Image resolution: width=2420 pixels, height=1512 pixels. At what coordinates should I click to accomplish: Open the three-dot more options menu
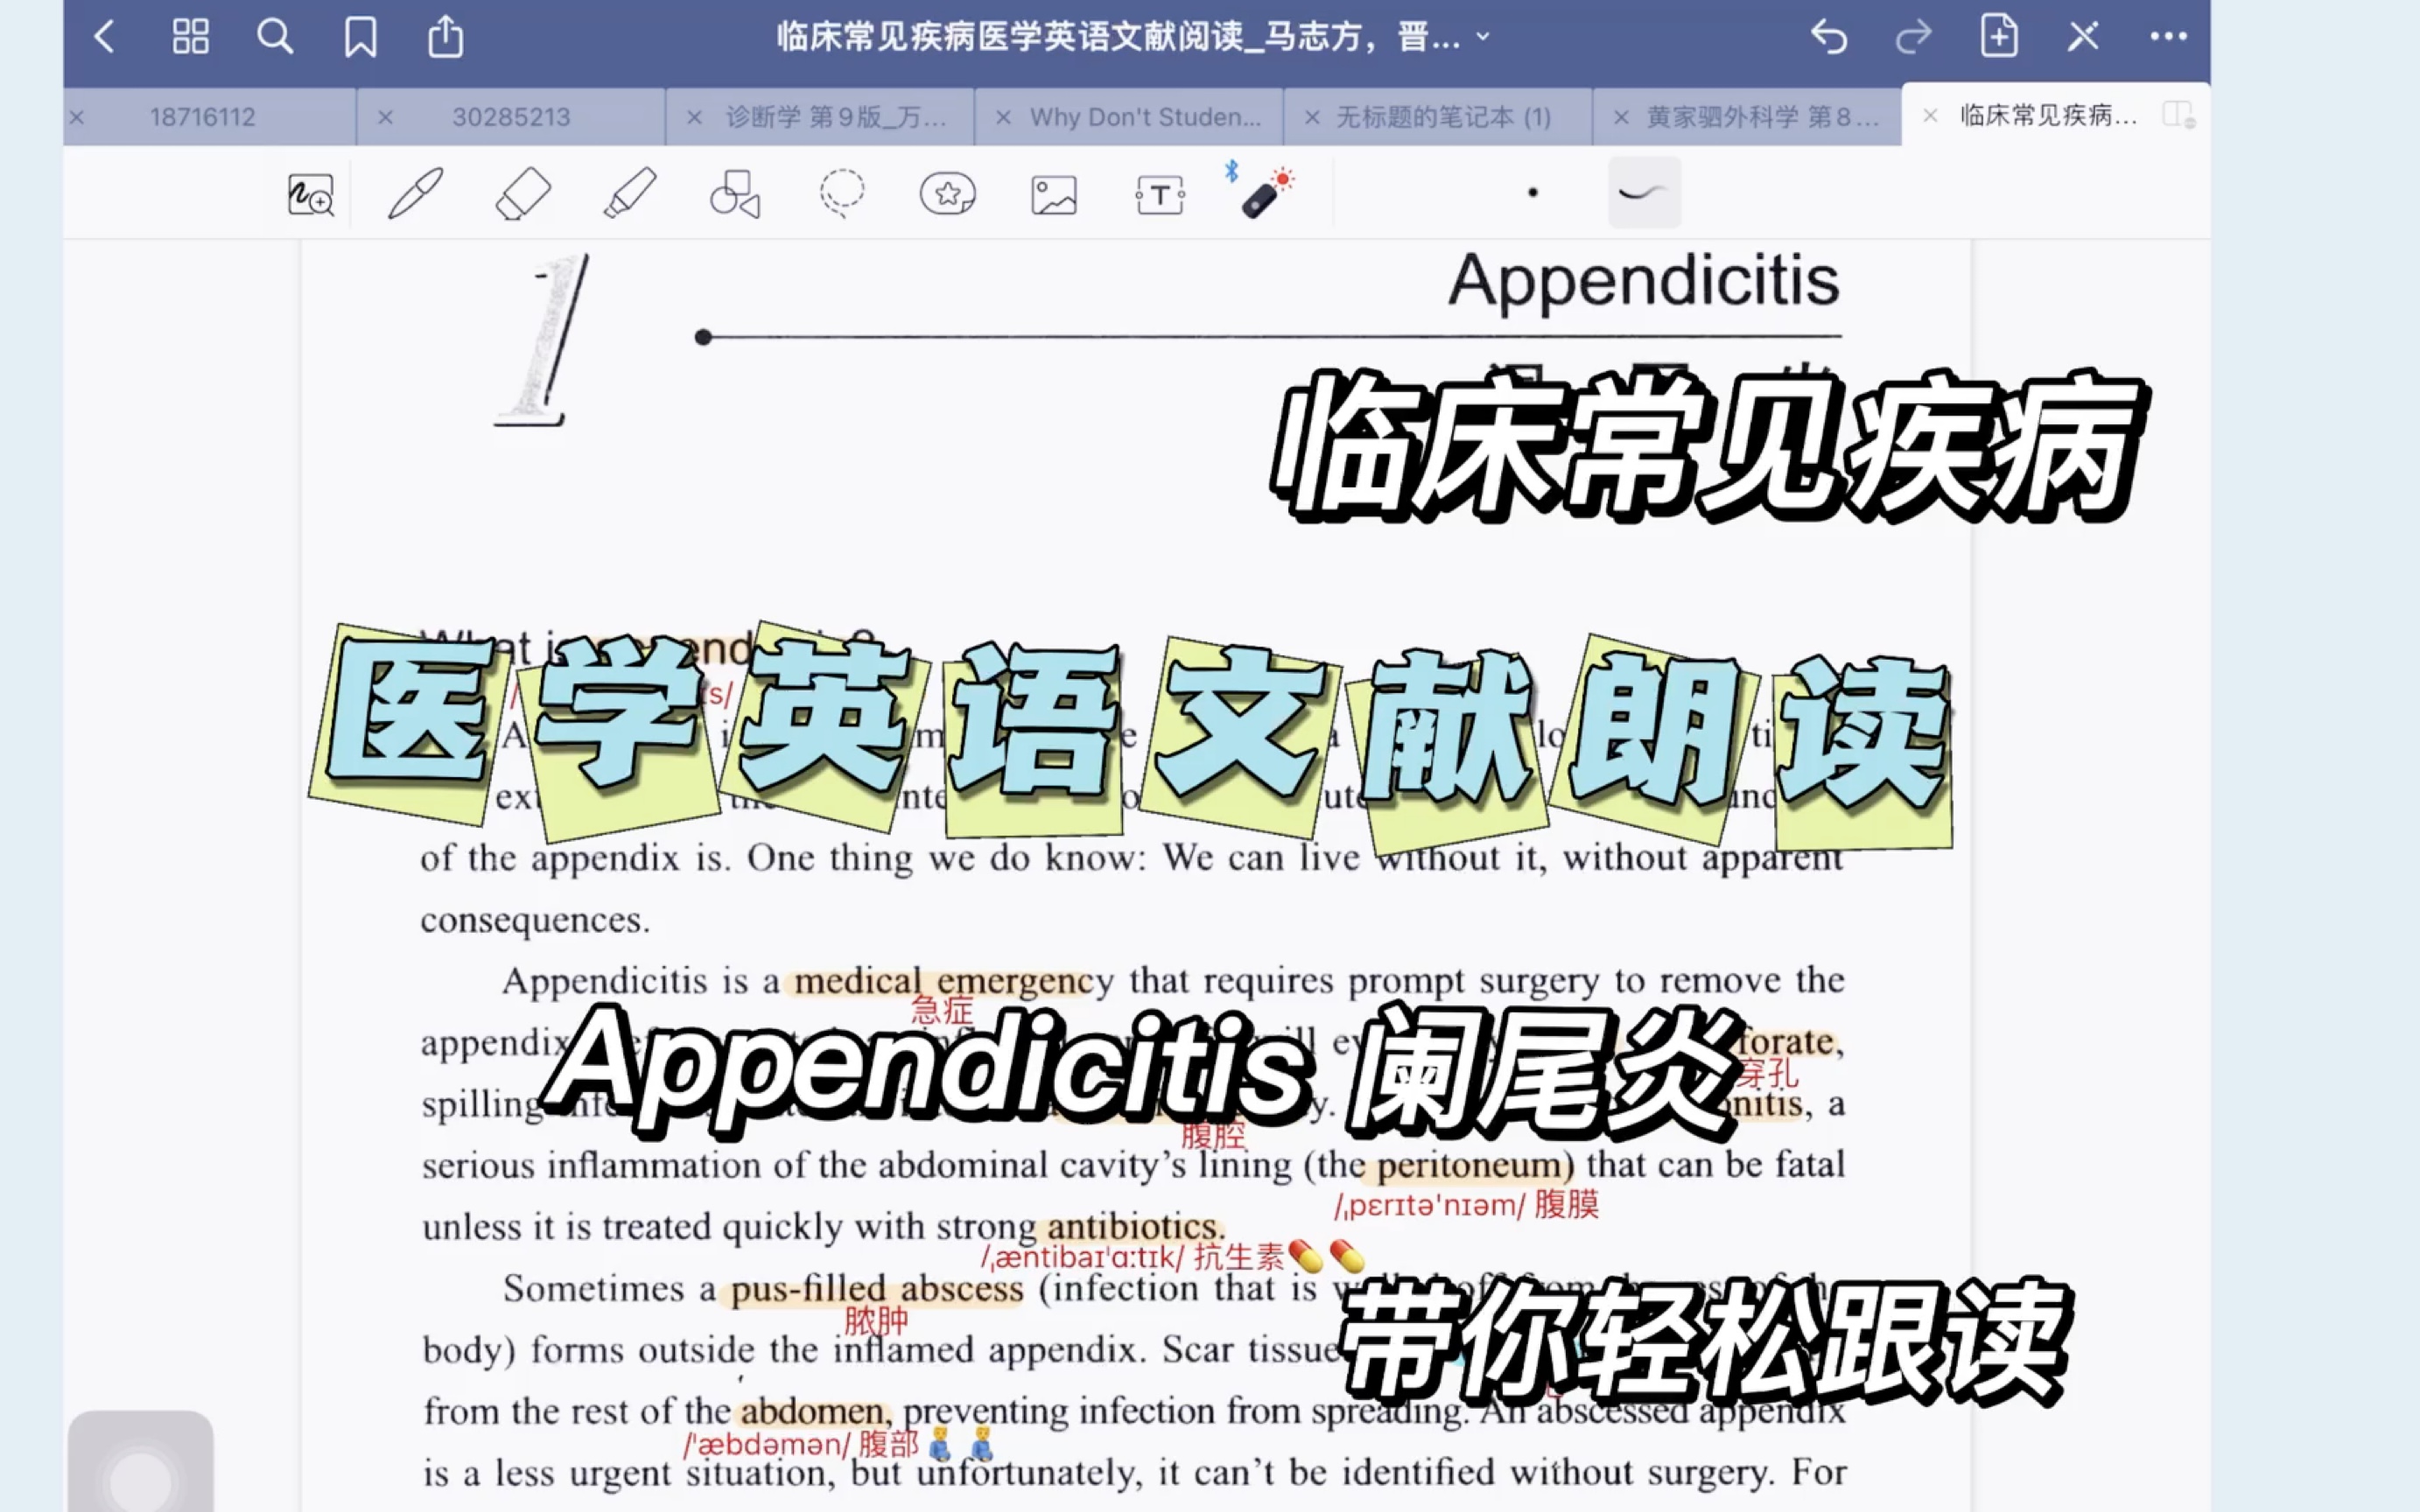pyautogui.click(x=2168, y=37)
